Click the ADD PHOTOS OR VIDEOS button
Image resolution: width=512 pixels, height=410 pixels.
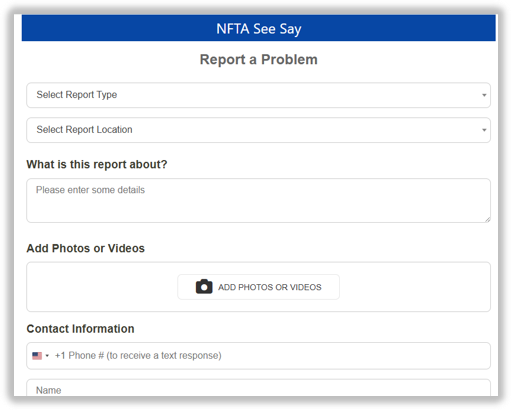click(258, 287)
